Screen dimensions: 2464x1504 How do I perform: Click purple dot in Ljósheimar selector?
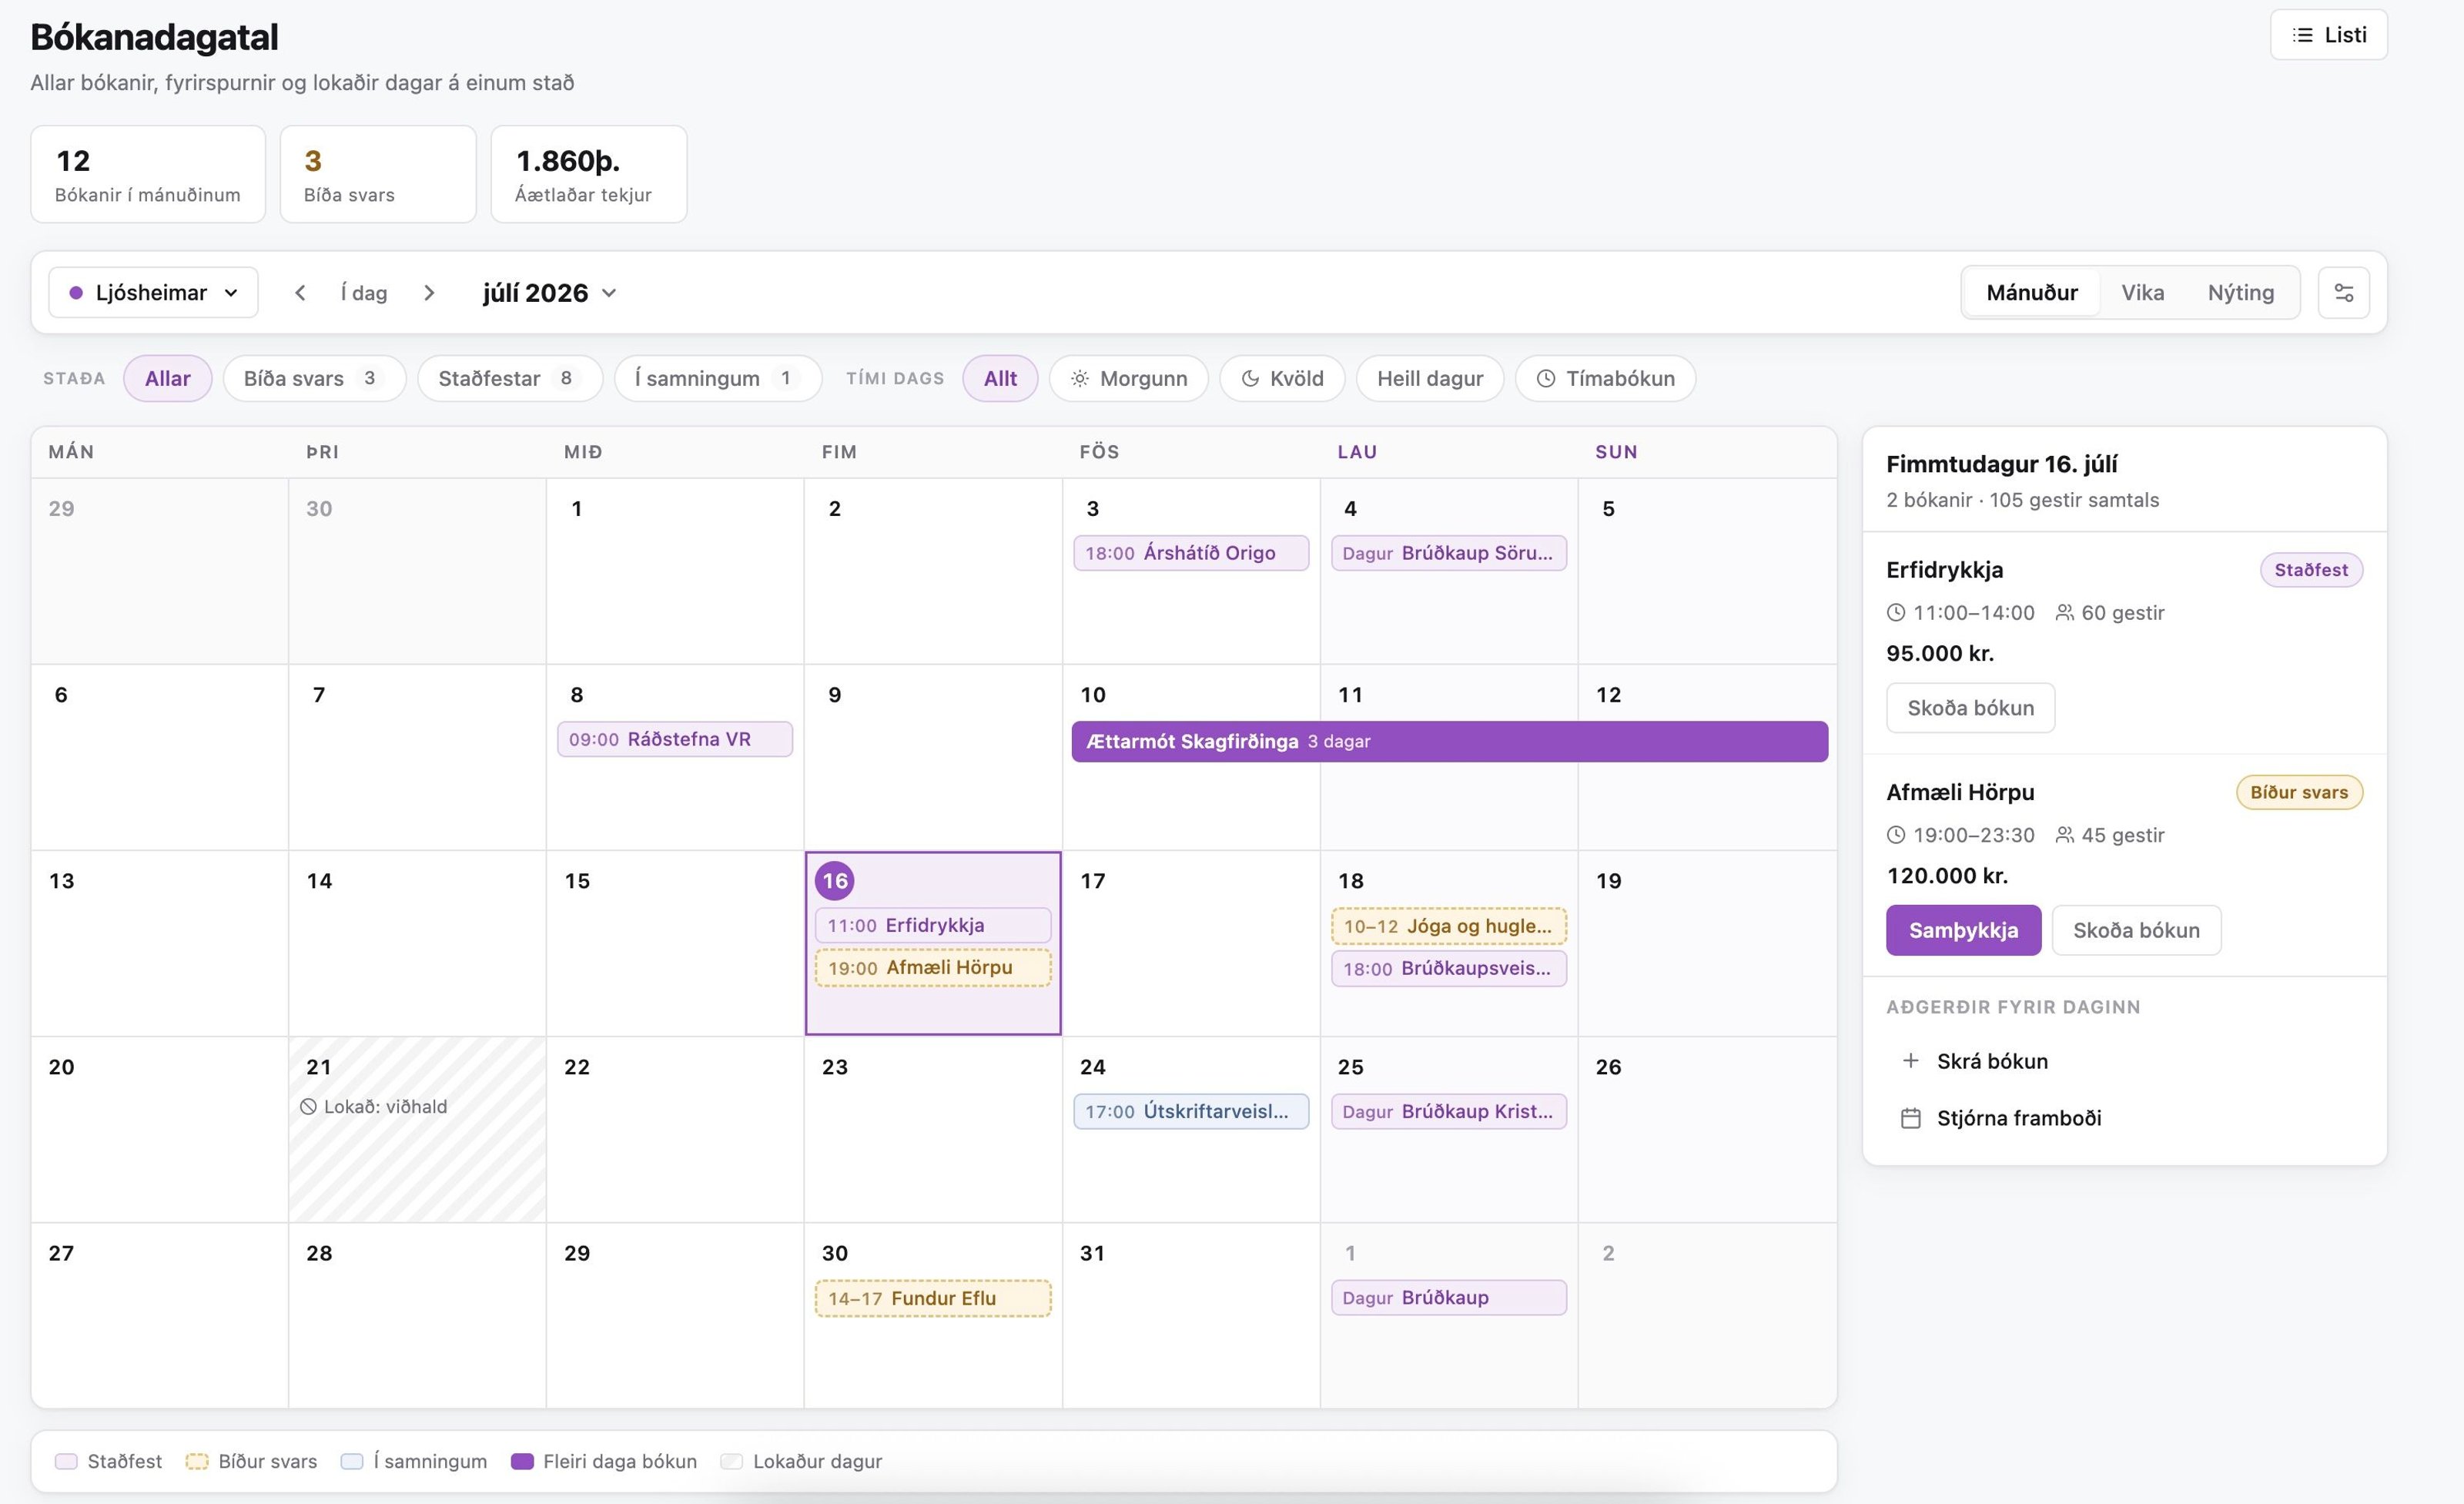tap(75, 293)
